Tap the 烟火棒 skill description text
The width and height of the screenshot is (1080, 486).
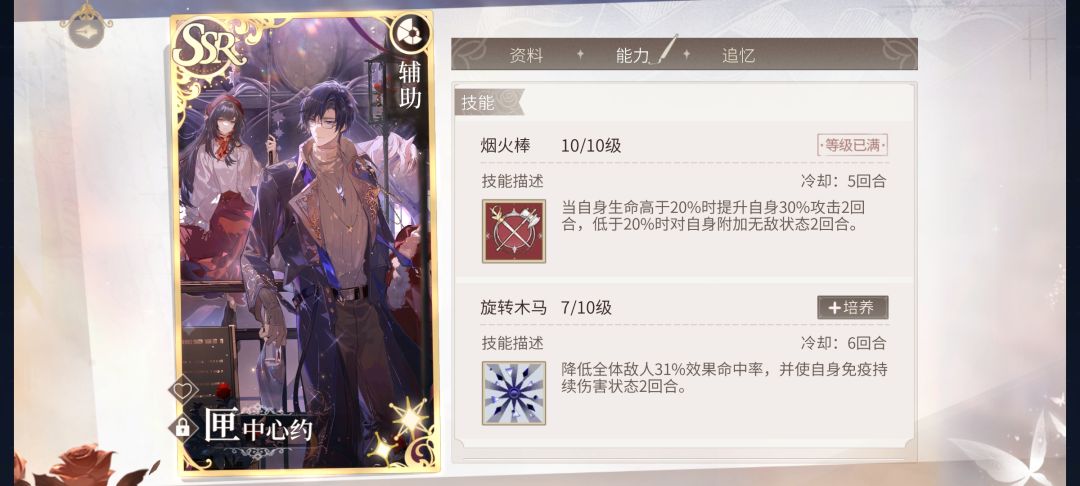714,216
